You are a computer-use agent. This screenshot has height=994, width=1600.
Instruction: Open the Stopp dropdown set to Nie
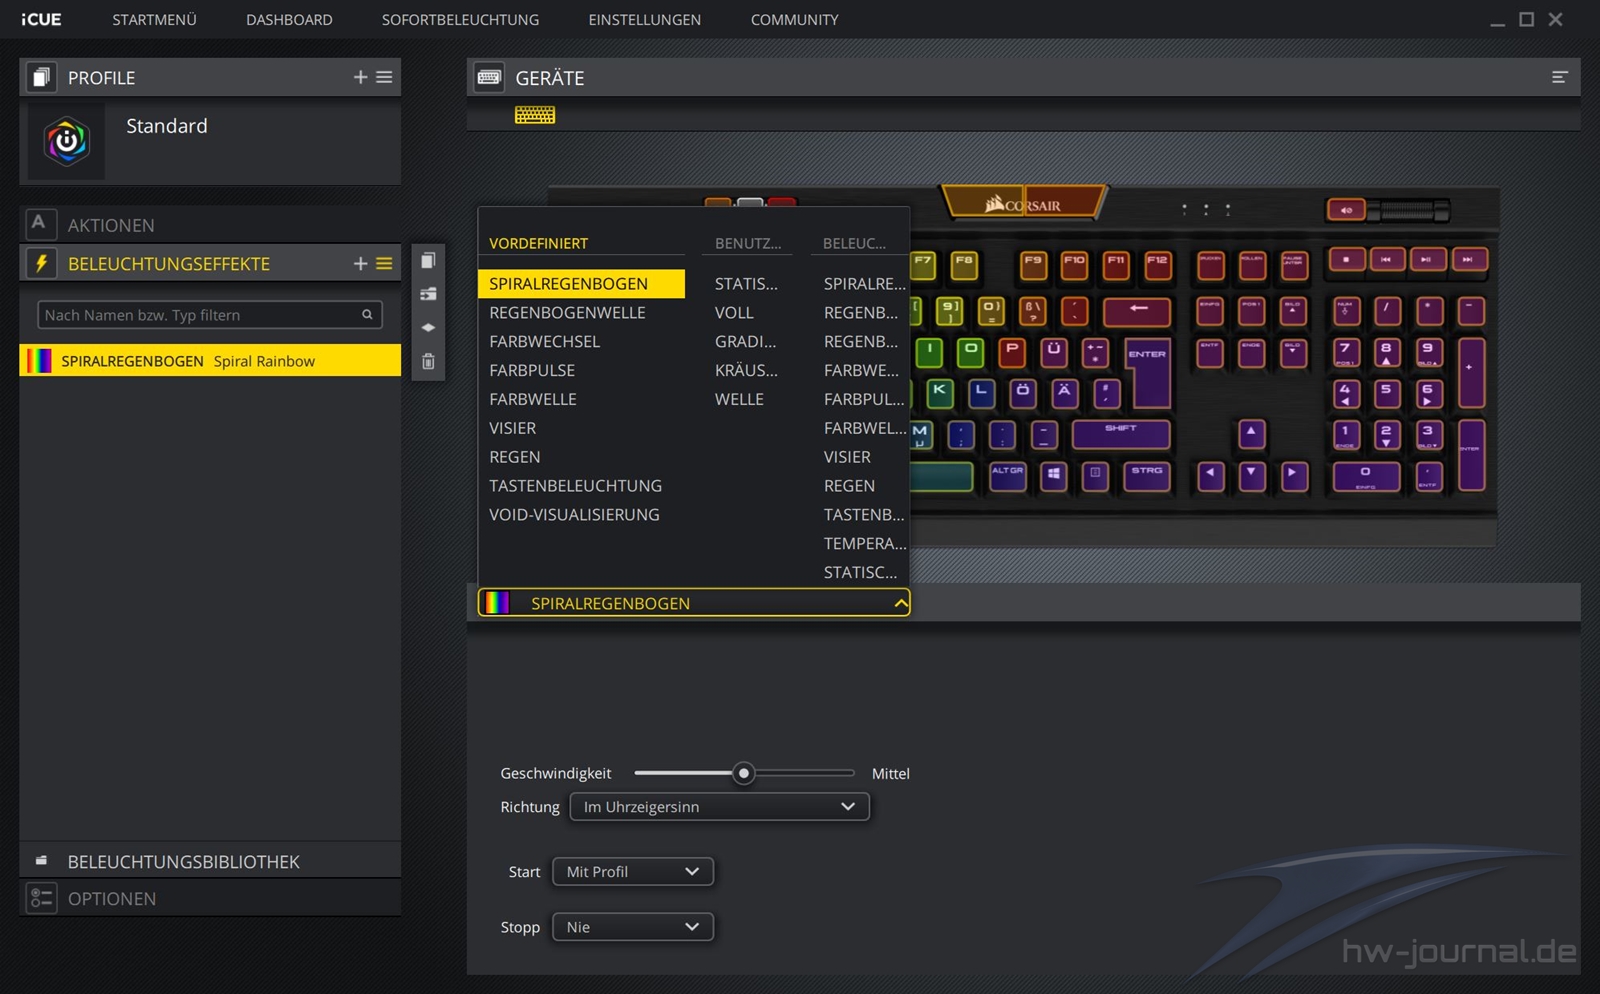click(x=632, y=927)
